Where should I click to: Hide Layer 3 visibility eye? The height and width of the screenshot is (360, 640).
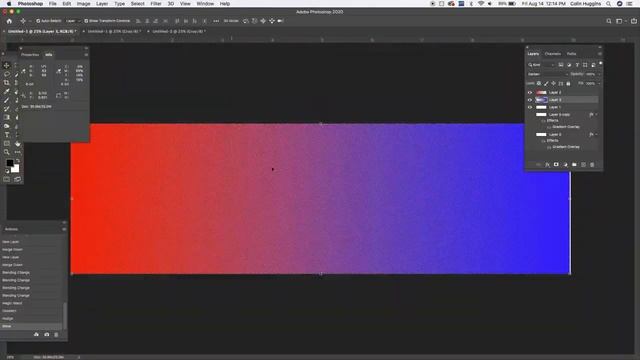(530, 100)
